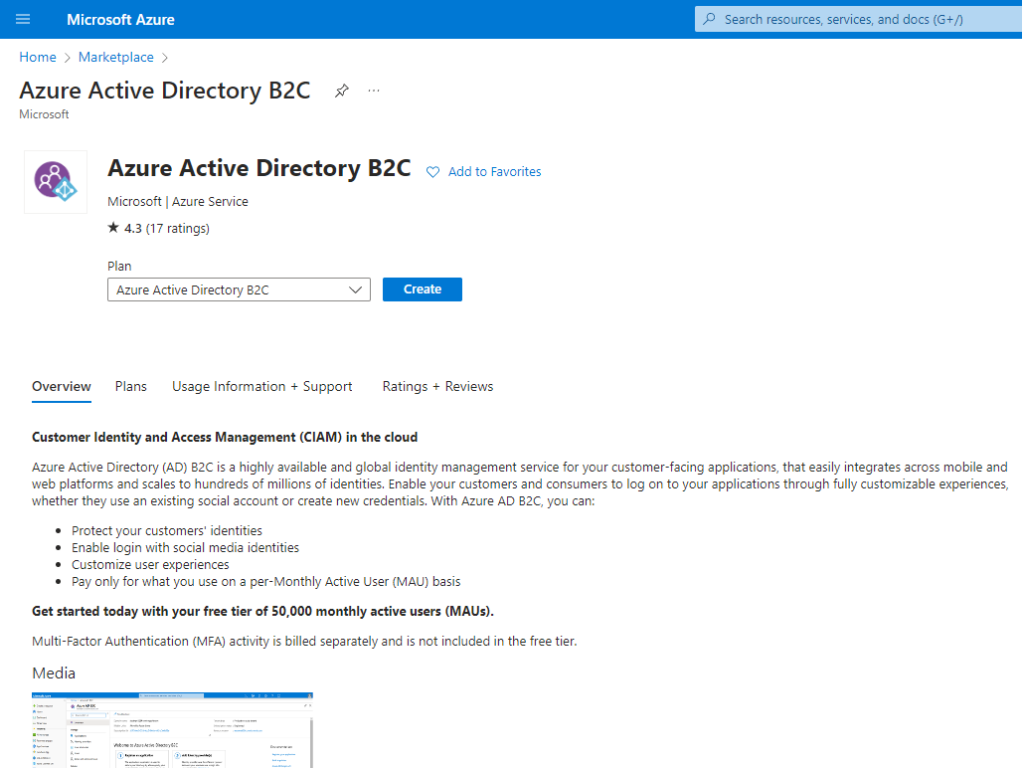Open the hamburger portal menu
This screenshot has height=768, width=1024.
[x=23, y=19]
